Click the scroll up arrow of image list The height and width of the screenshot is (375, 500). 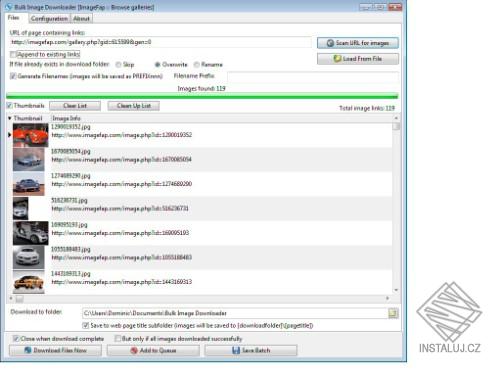[396, 118]
